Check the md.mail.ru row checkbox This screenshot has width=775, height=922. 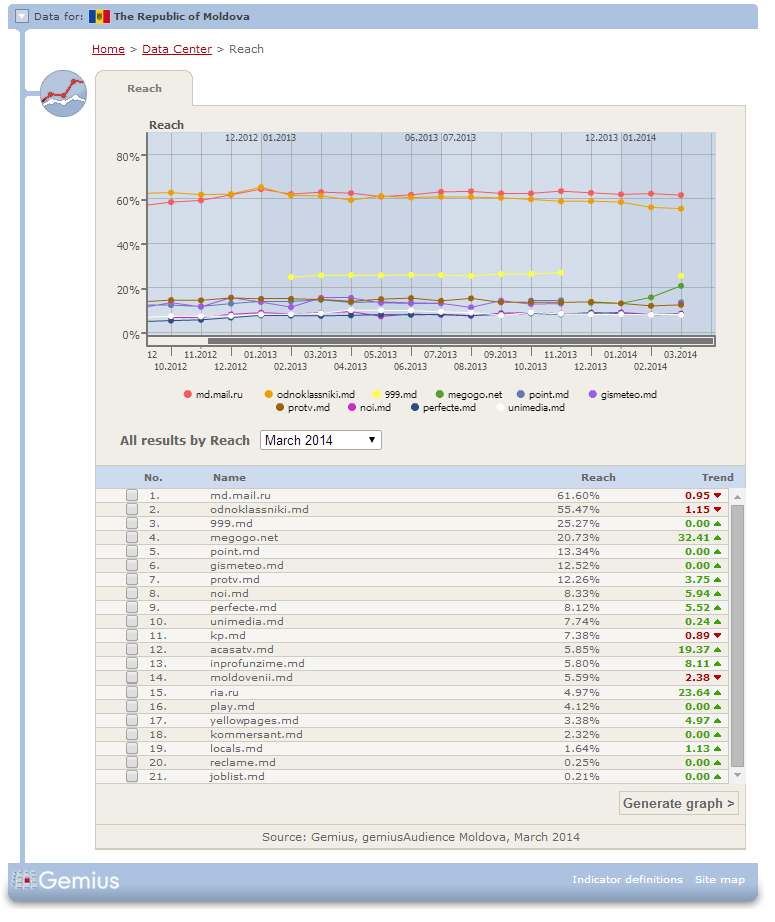pos(132,496)
